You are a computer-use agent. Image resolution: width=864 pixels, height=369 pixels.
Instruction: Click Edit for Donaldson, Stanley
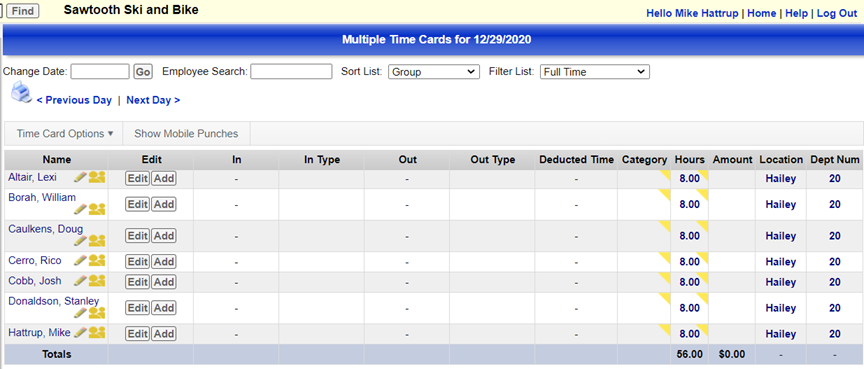[x=137, y=308]
